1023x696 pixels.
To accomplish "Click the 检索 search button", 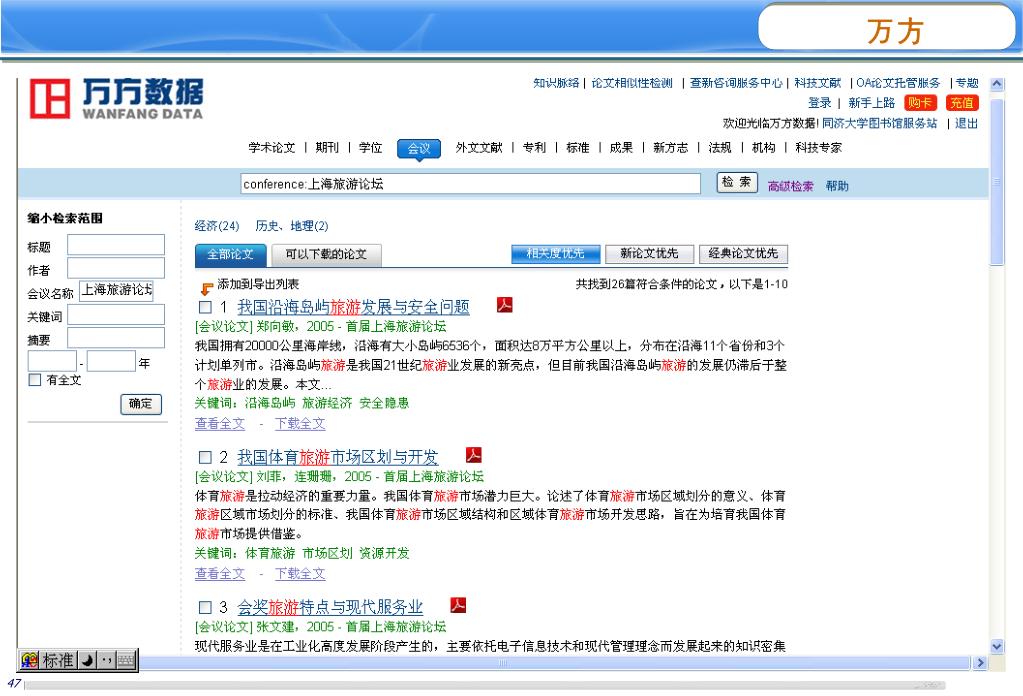I will point(737,182).
